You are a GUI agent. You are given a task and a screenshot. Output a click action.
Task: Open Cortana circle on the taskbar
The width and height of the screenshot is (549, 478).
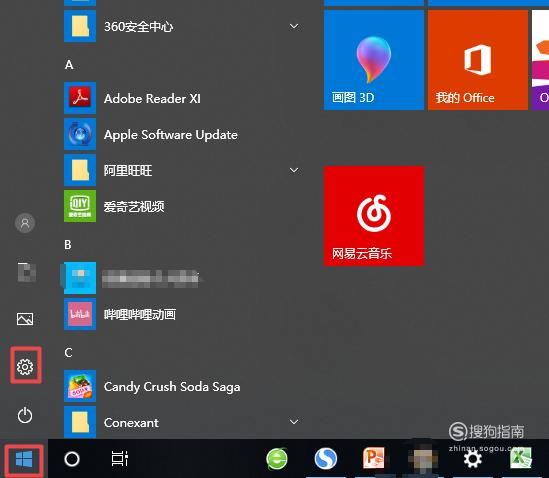(x=72, y=459)
